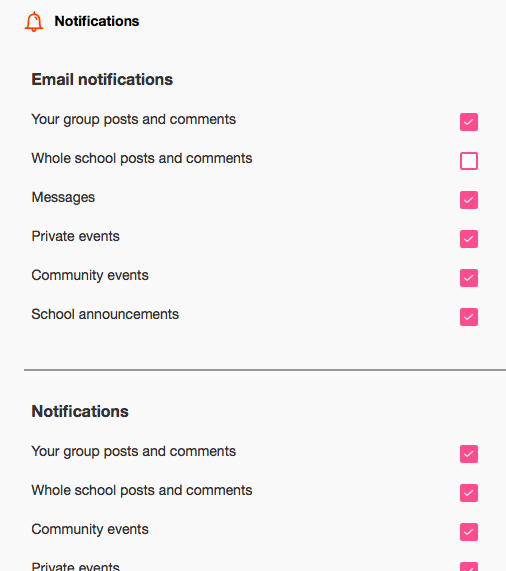Click the 'School announcements' label text
The image size is (506, 571).
coord(105,314)
